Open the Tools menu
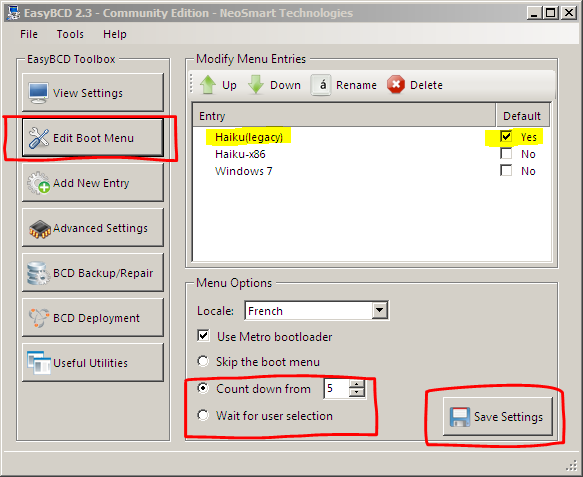Image resolution: width=583 pixels, height=477 pixels. click(70, 34)
